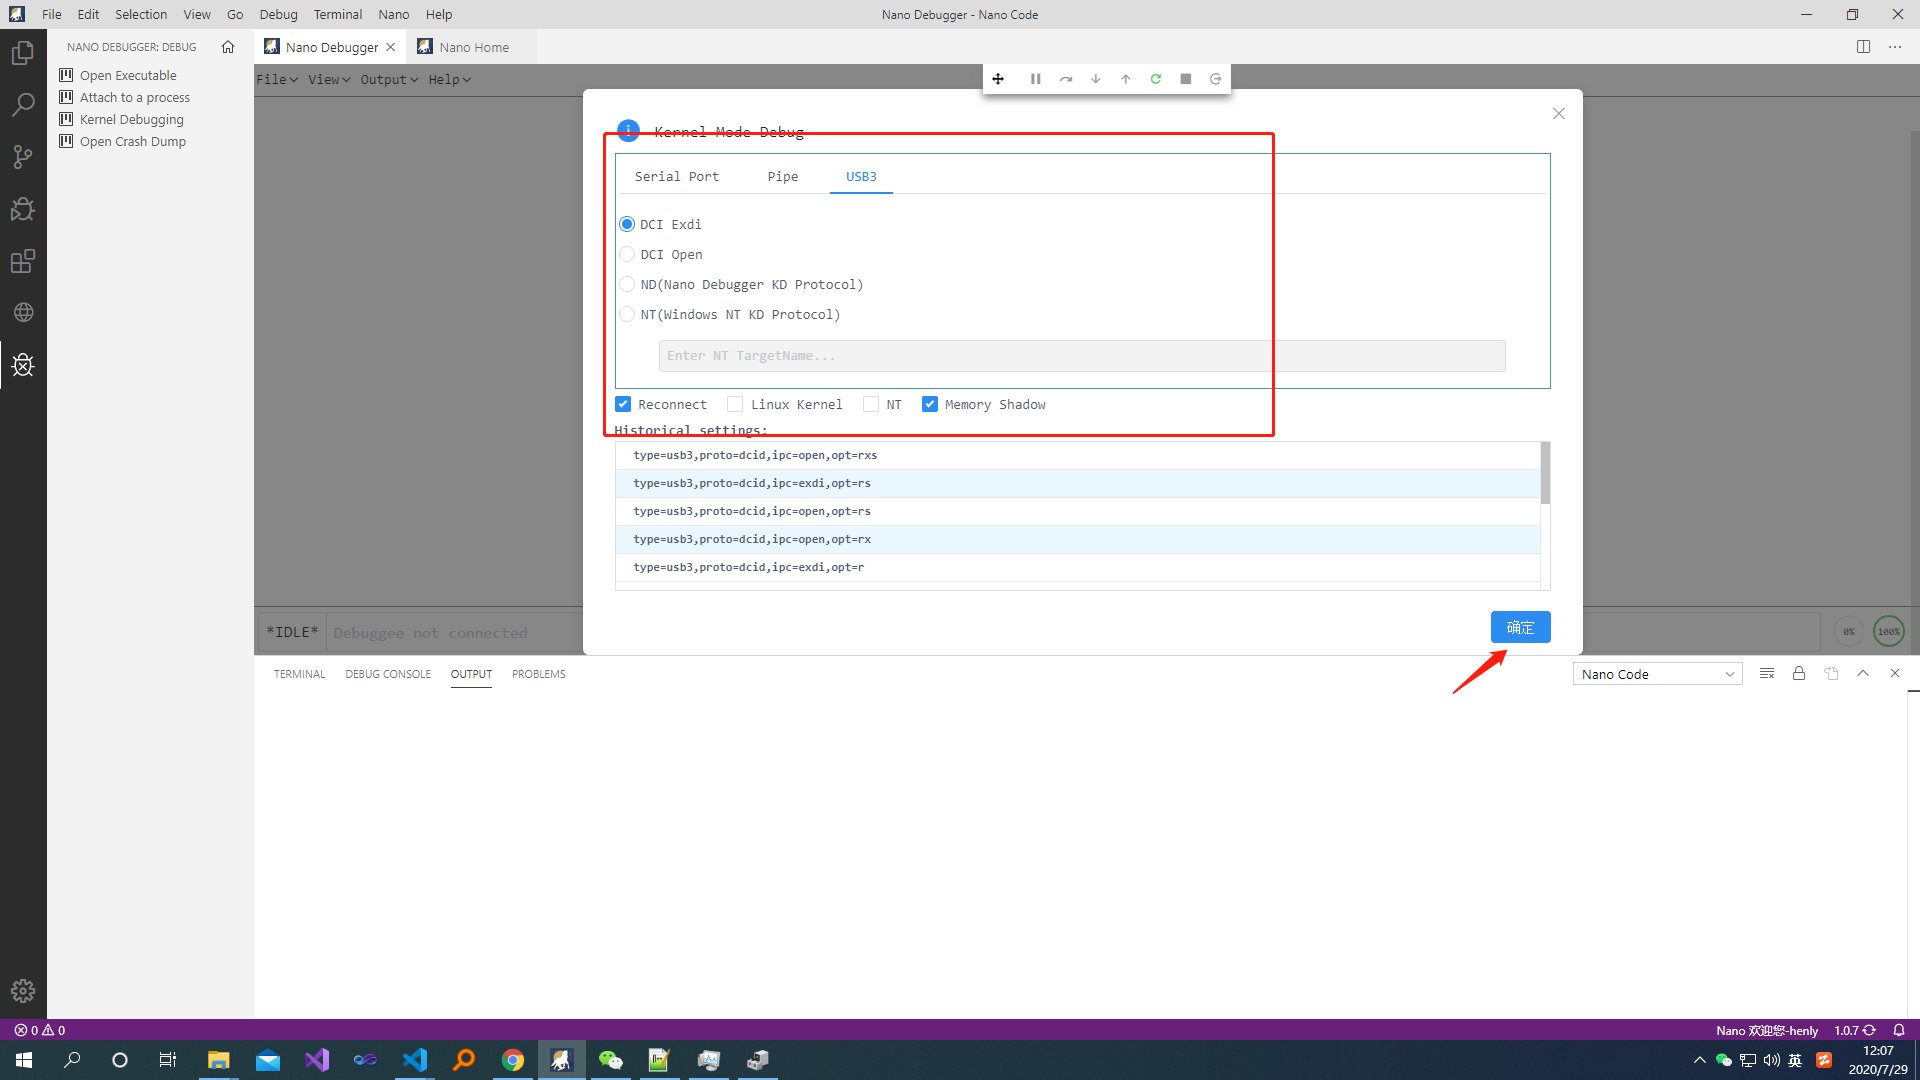Screen dimensions: 1920x1080
Task: Select the DCI Open radio option
Action: (x=627, y=254)
